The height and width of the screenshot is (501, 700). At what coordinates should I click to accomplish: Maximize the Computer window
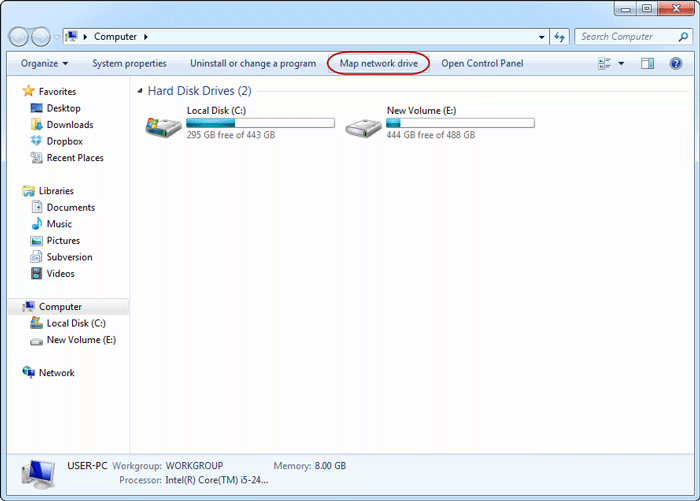point(646,8)
